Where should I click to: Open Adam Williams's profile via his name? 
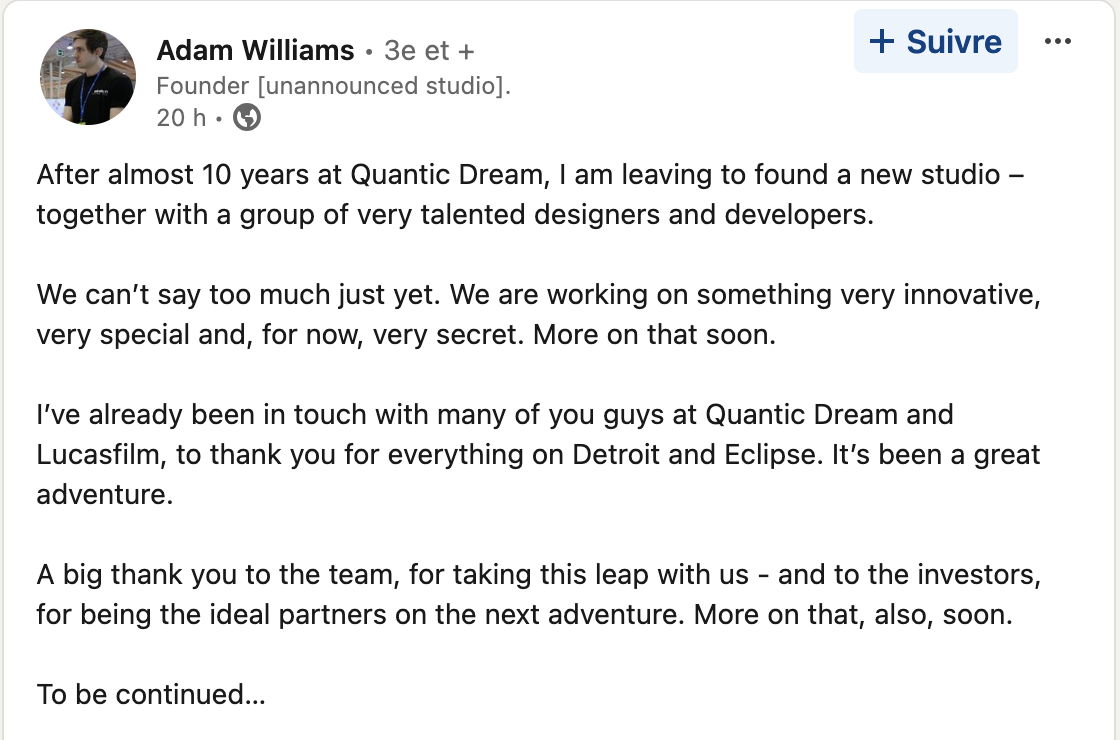click(x=255, y=50)
